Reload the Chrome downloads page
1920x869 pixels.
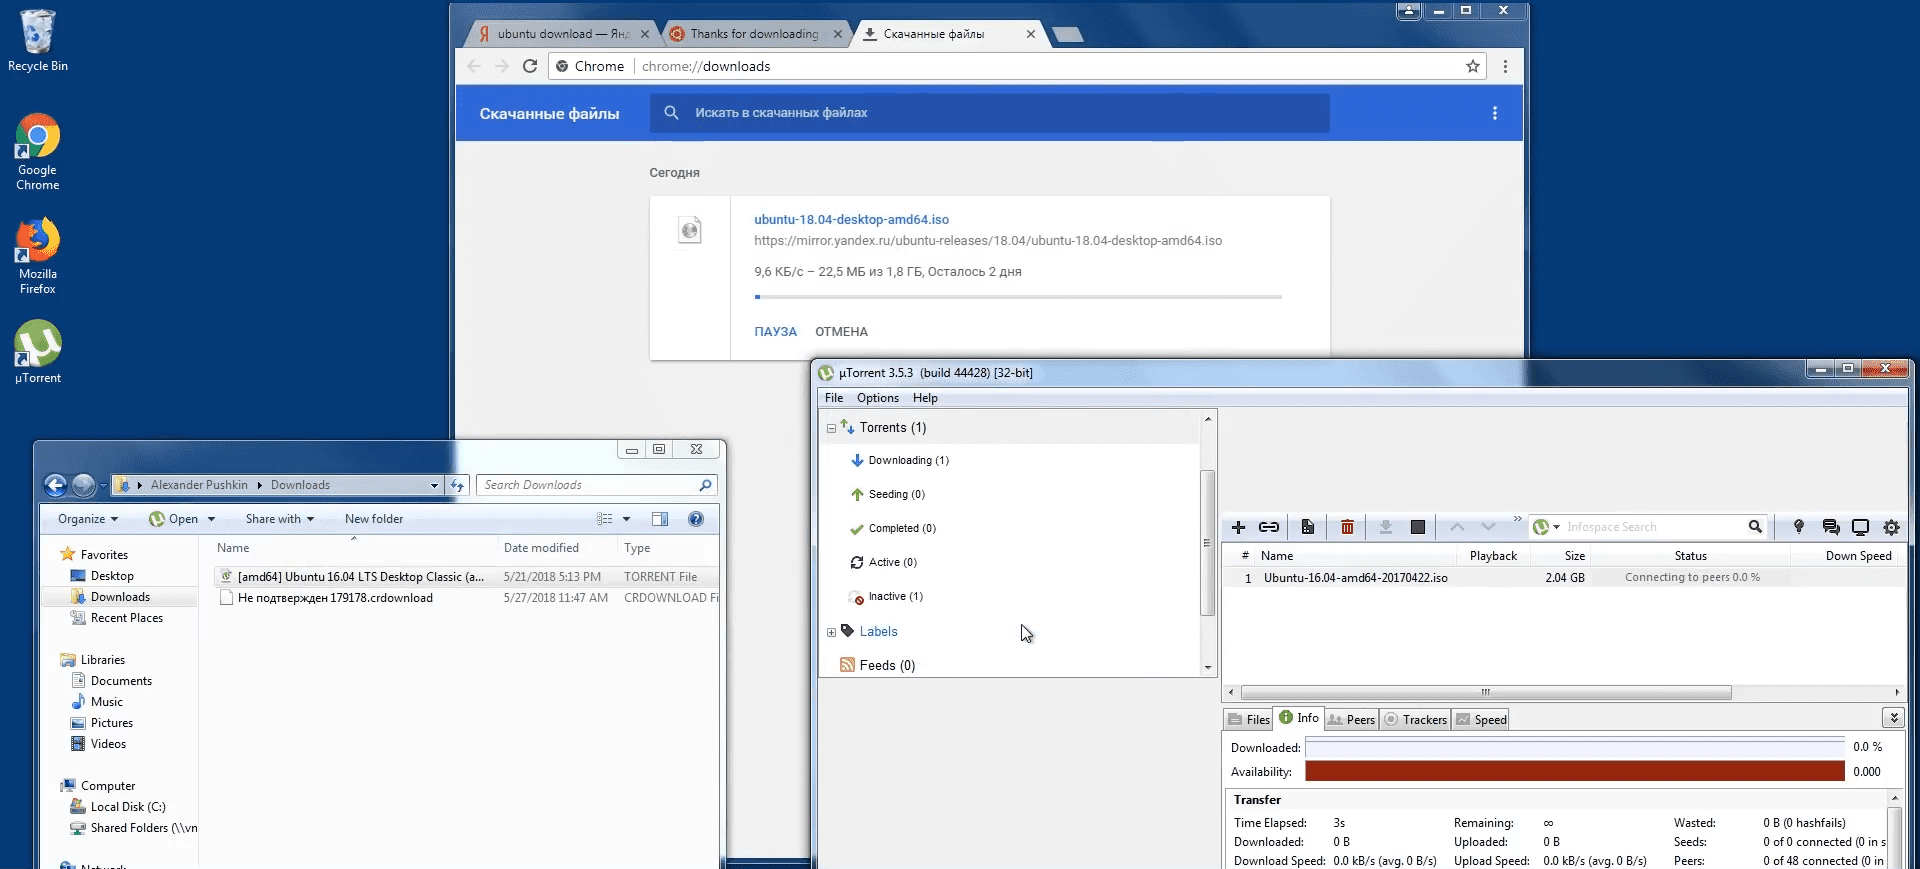click(x=530, y=66)
